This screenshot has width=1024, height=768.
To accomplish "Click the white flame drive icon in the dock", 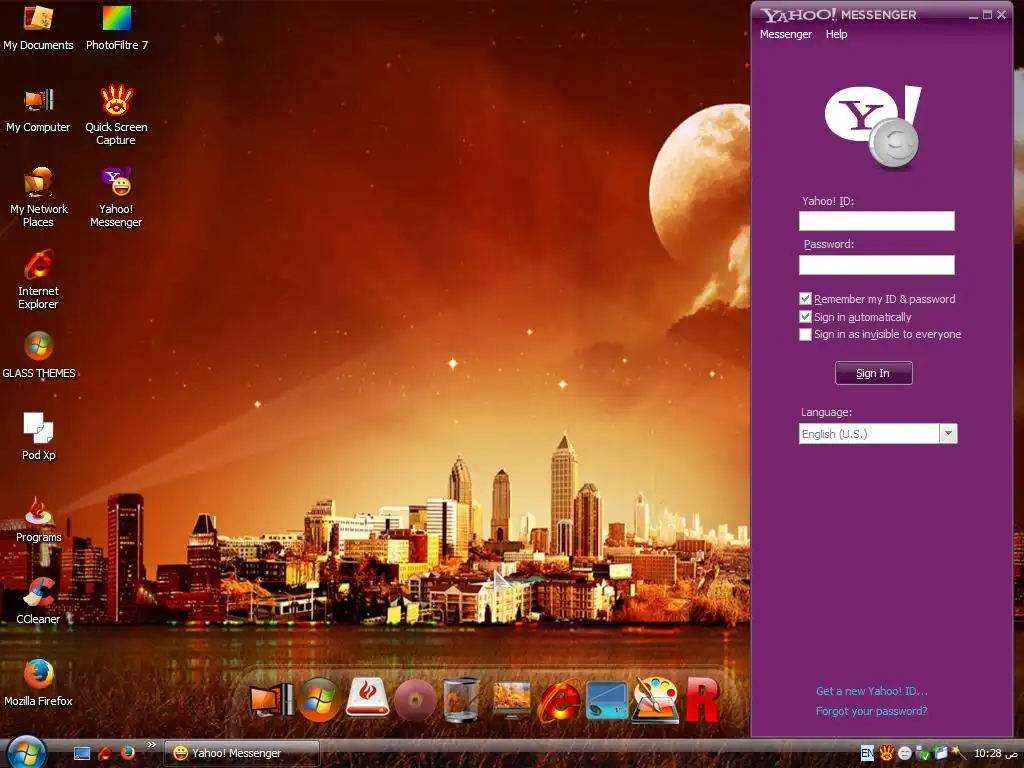I will [x=367, y=697].
